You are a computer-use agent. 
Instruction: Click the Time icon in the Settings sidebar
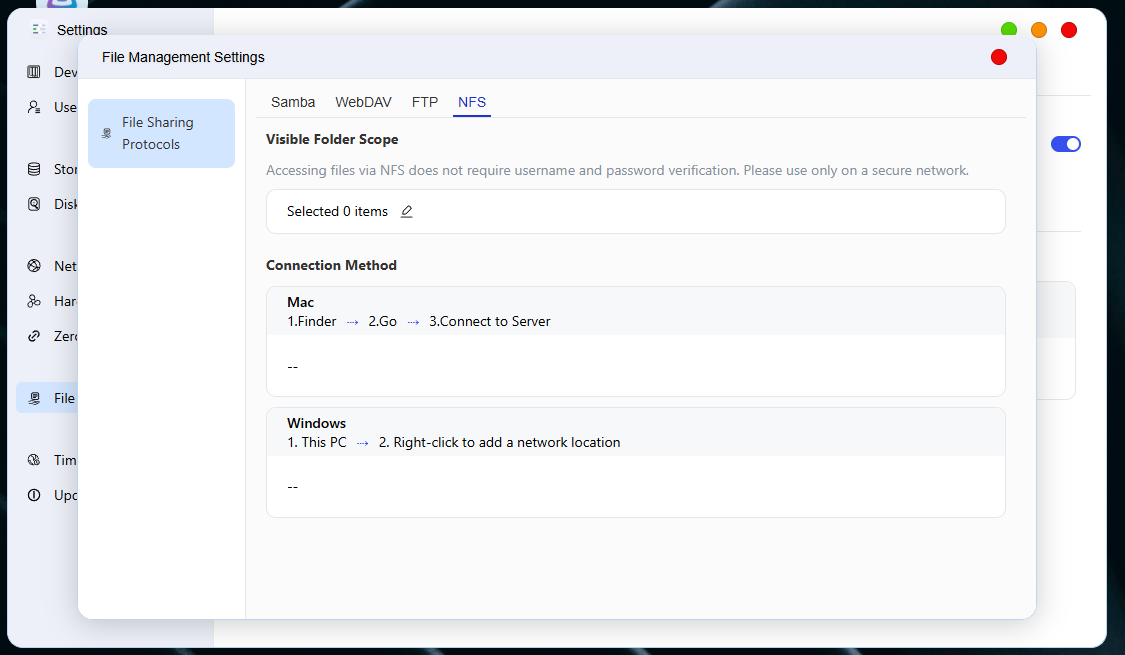tap(34, 460)
